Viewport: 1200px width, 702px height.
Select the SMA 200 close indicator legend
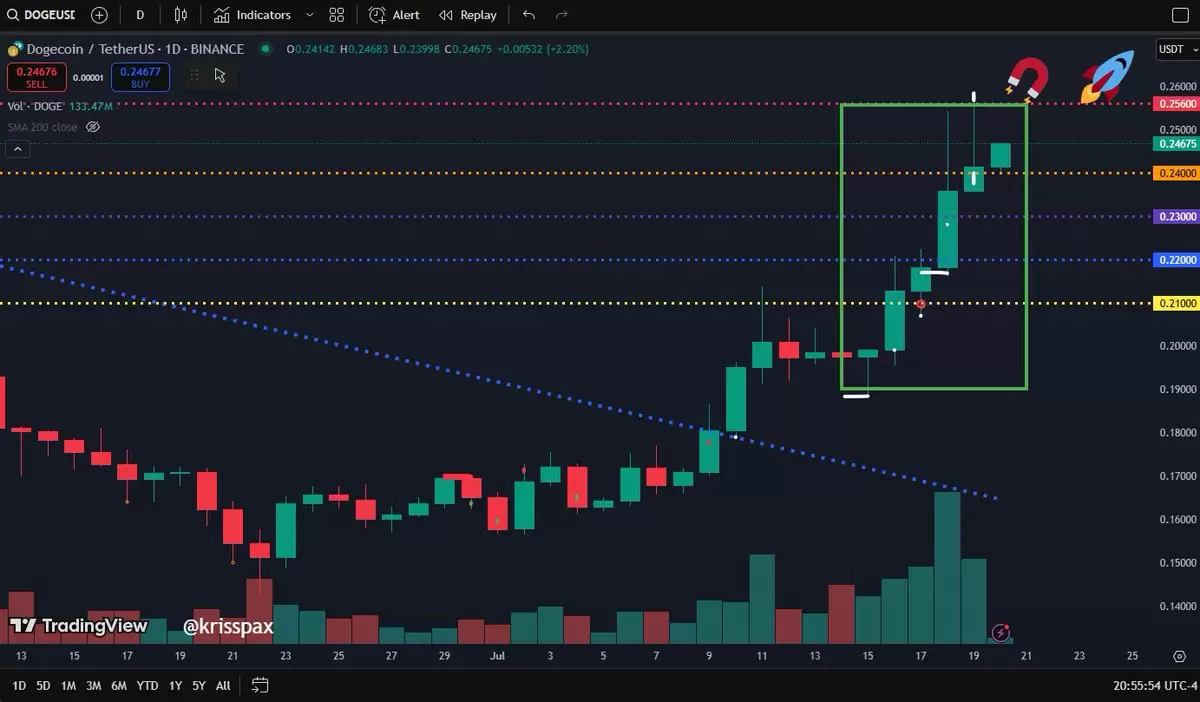click(x=42, y=127)
